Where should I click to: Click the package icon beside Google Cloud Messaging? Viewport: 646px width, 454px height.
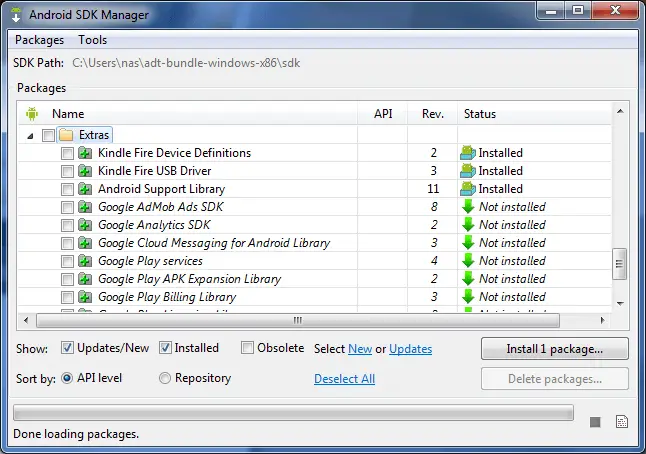click(x=85, y=243)
